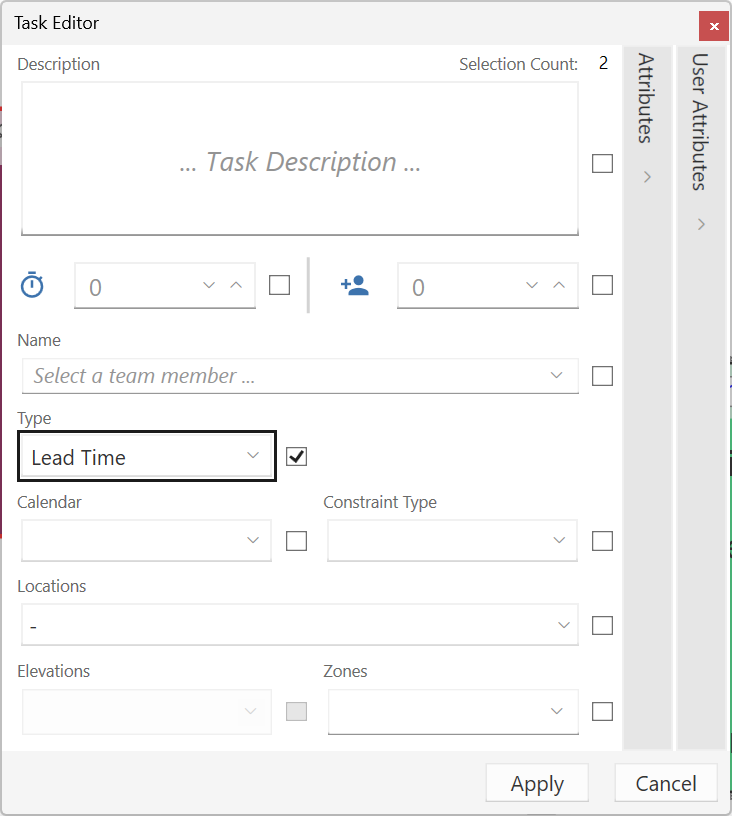The width and height of the screenshot is (732, 816).
Task: Click the Cancel button
Action: (x=666, y=784)
